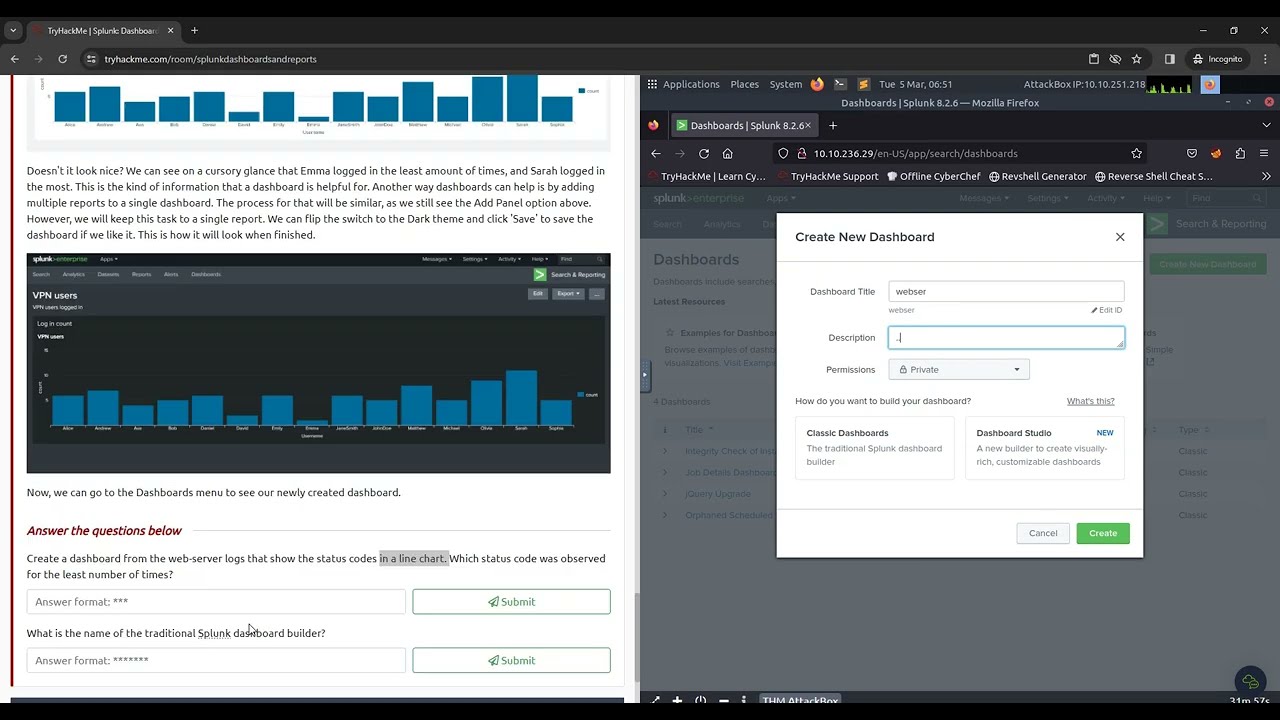Screen dimensions: 1280x720
Task: Close the TryHackMe Chrome tab
Action: [x=170, y=30]
